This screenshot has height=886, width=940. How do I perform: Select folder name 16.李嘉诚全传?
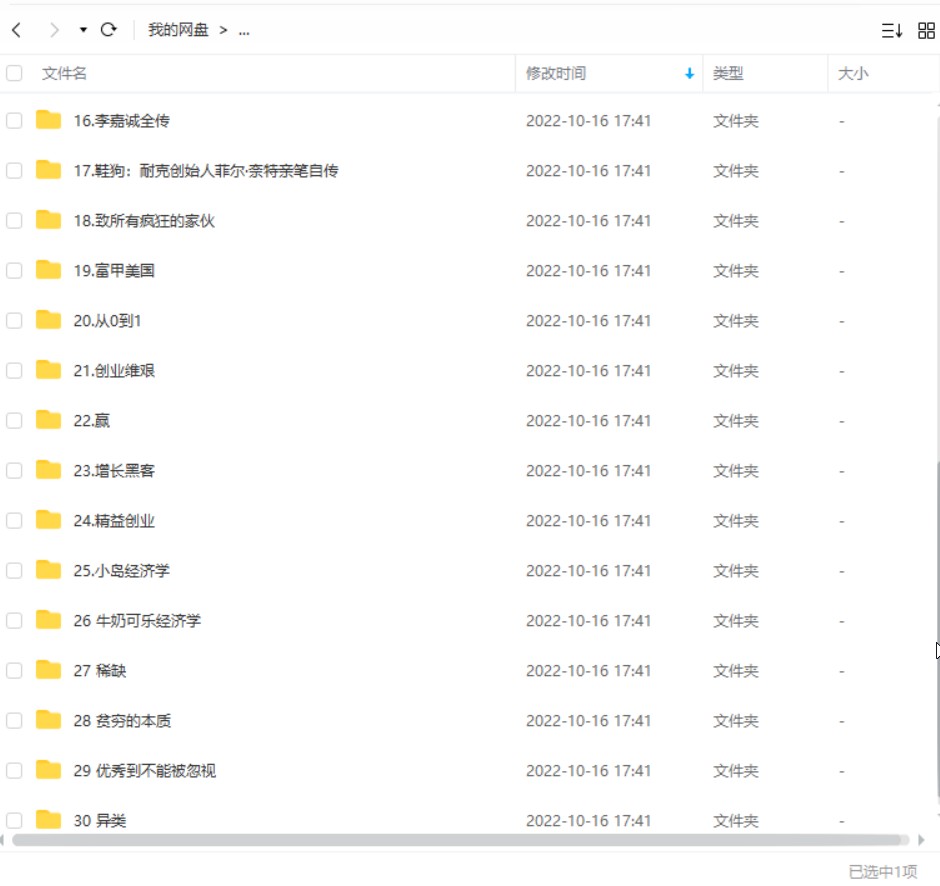(x=122, y=120)
